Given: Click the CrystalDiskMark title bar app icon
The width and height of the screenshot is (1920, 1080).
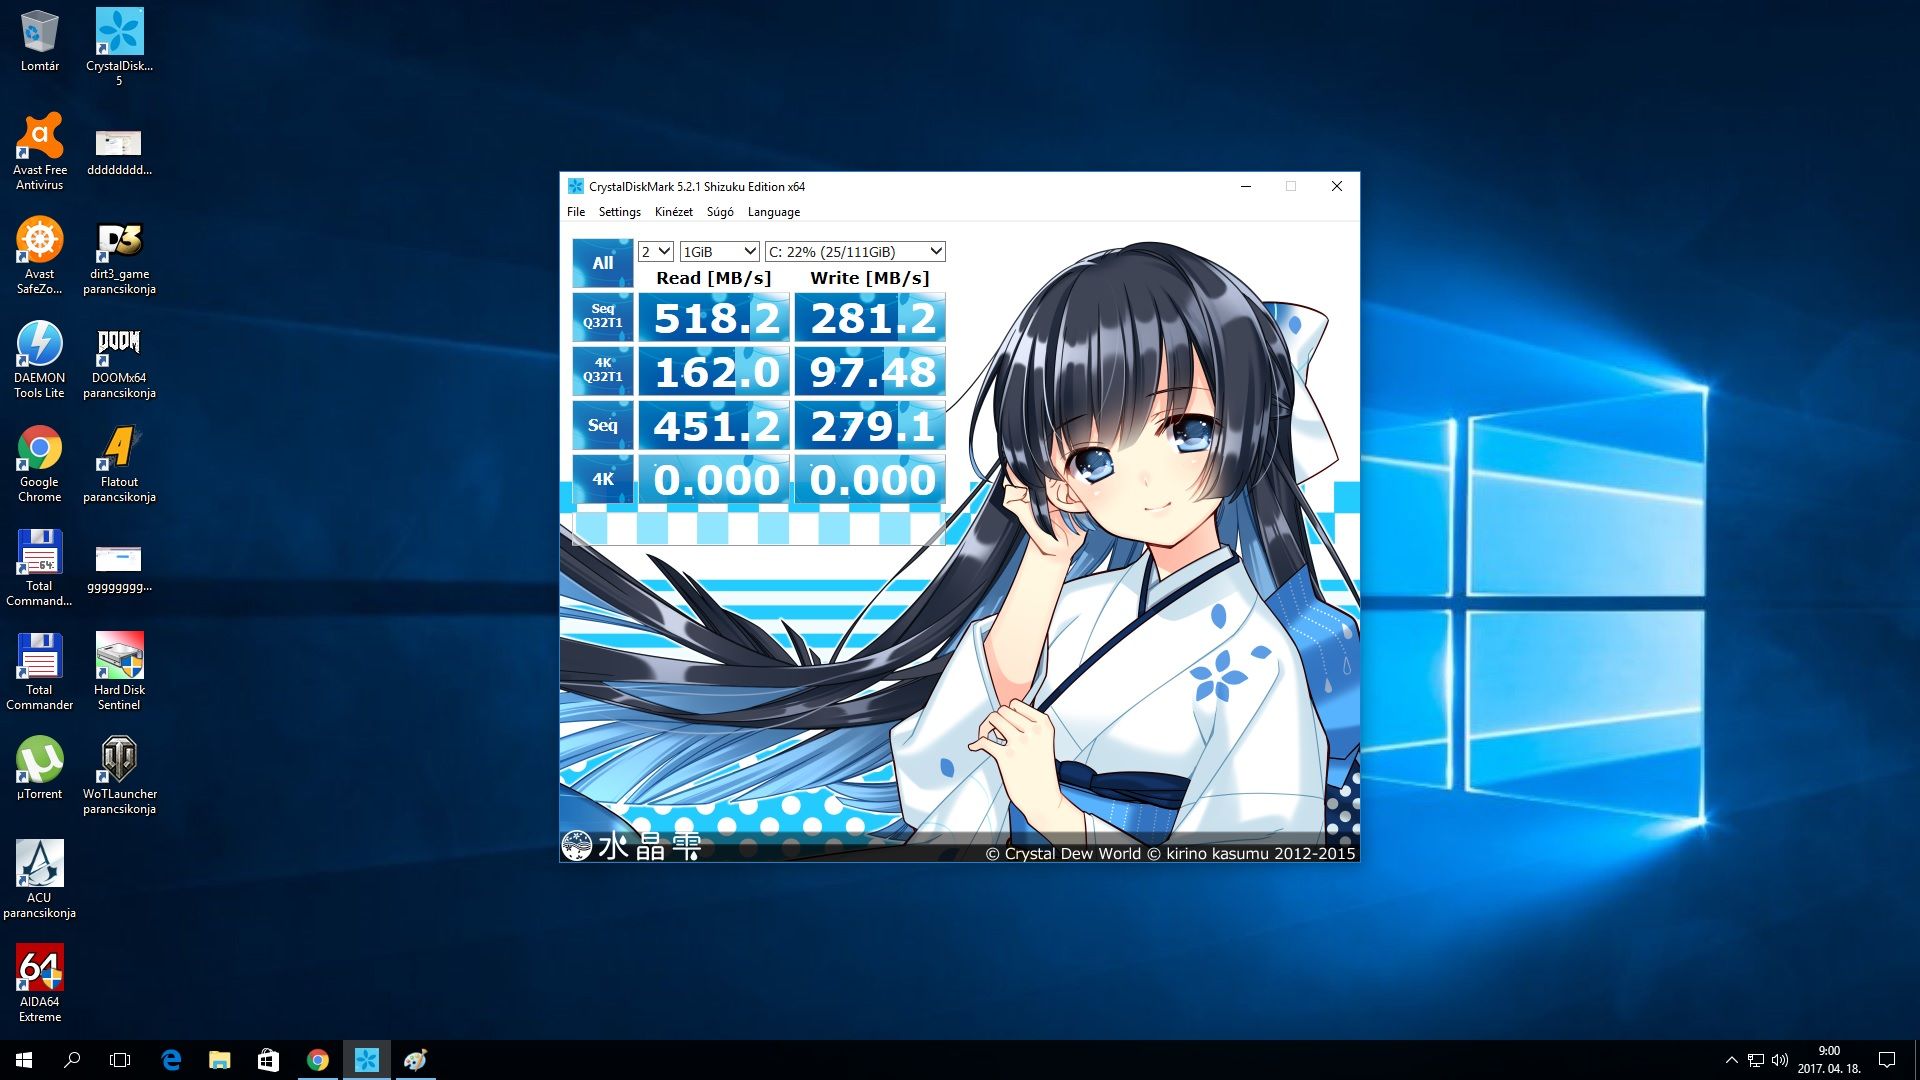Looking at the screenshot, I should click(575, 186).
